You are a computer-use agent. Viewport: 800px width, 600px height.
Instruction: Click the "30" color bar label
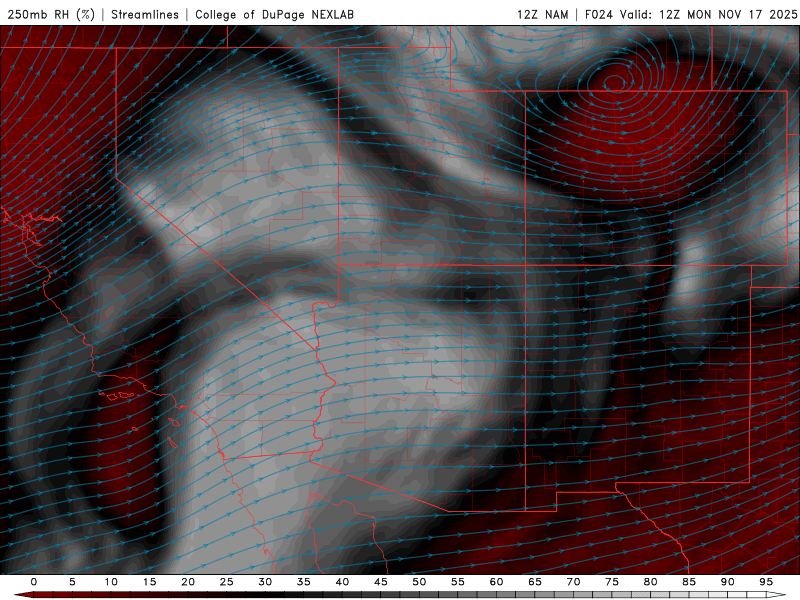coord(265,582)
